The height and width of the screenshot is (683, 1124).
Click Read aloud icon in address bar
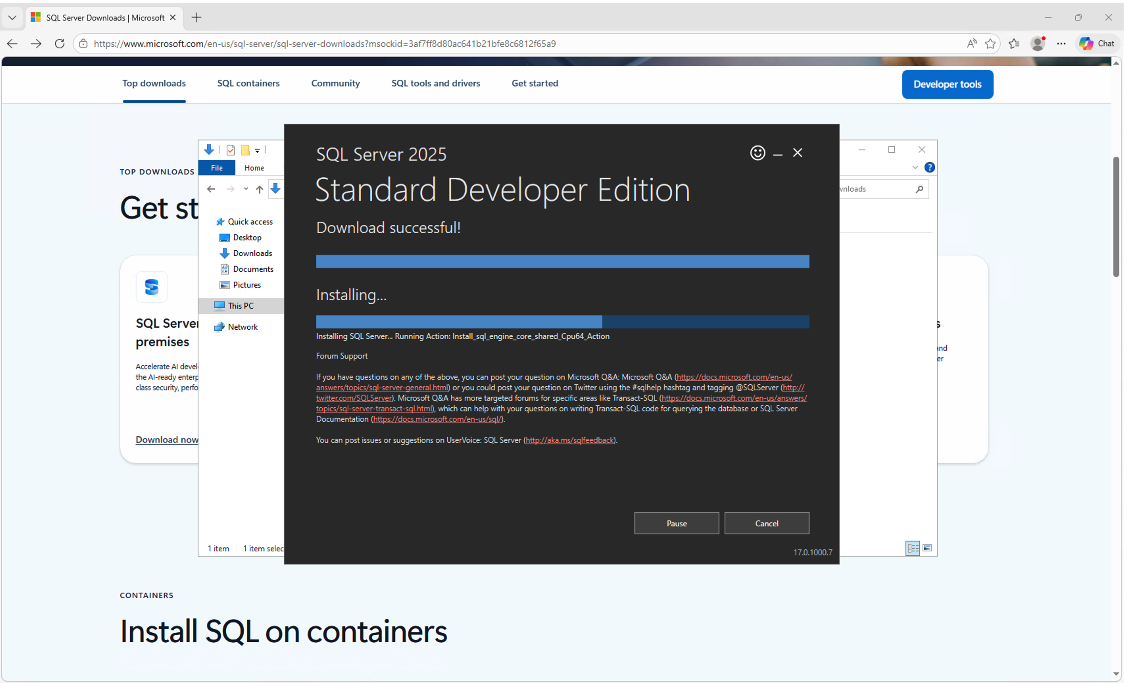[971, 44]
